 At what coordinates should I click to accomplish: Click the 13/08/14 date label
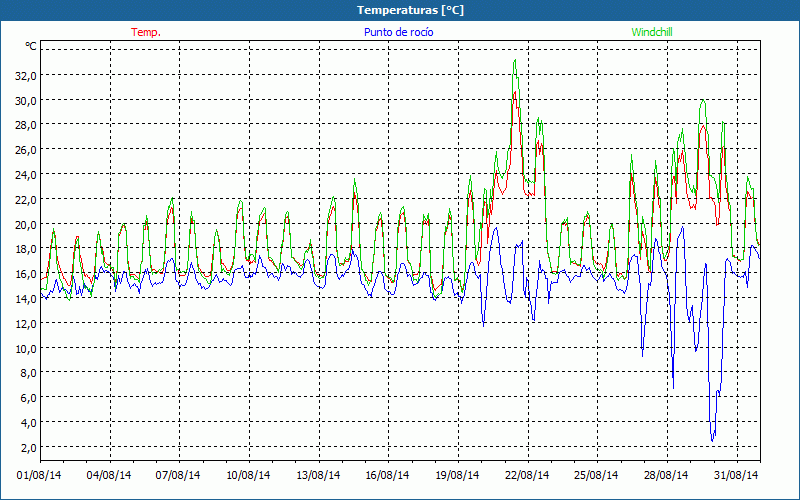click(x=318, y=475)
